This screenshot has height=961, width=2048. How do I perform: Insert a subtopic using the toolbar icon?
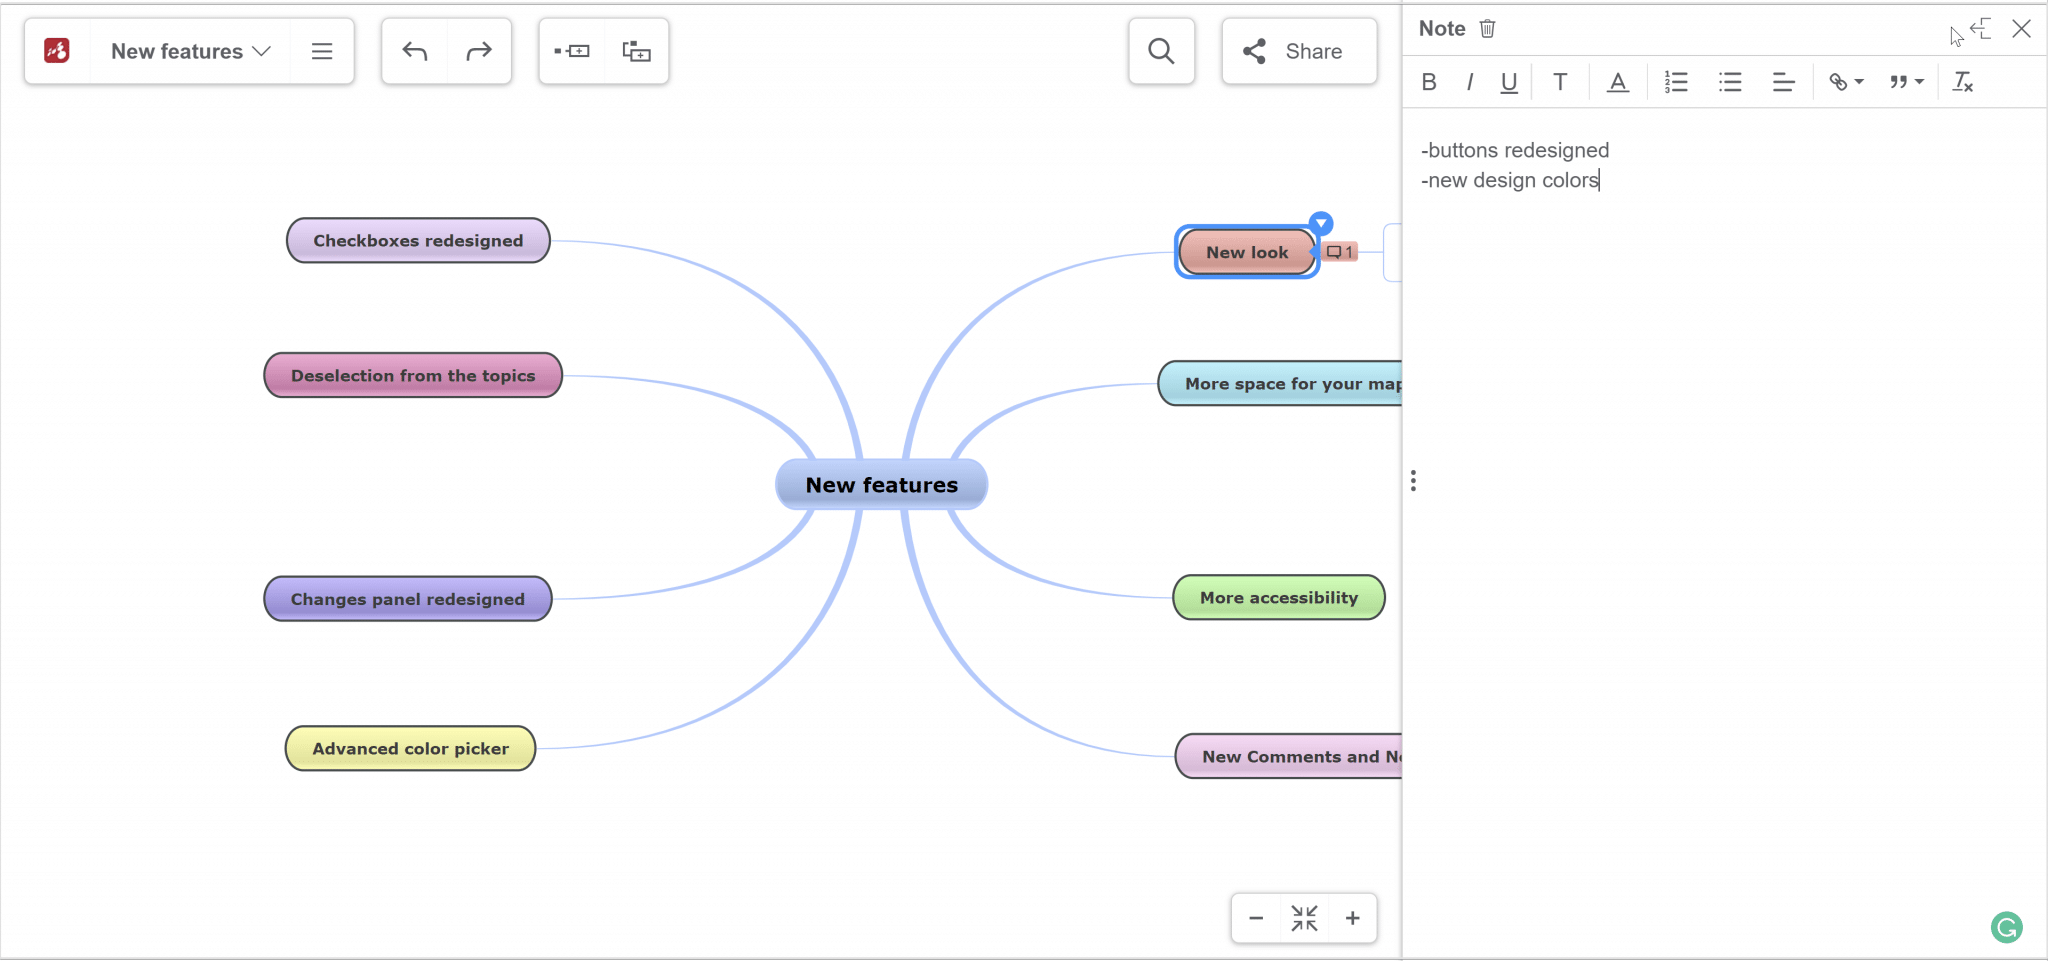[x=571, y=50]
